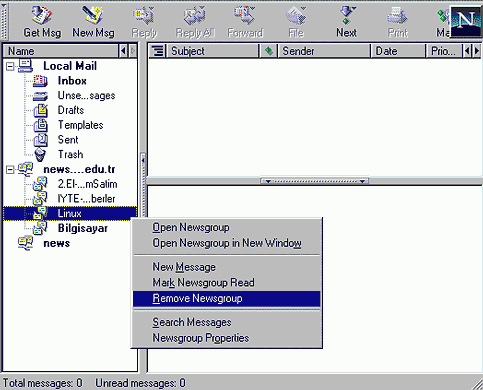Click the 2.El-...mSatim newsgroup icon
This screenshot has width=483, height=390.
tap(40, 184)
